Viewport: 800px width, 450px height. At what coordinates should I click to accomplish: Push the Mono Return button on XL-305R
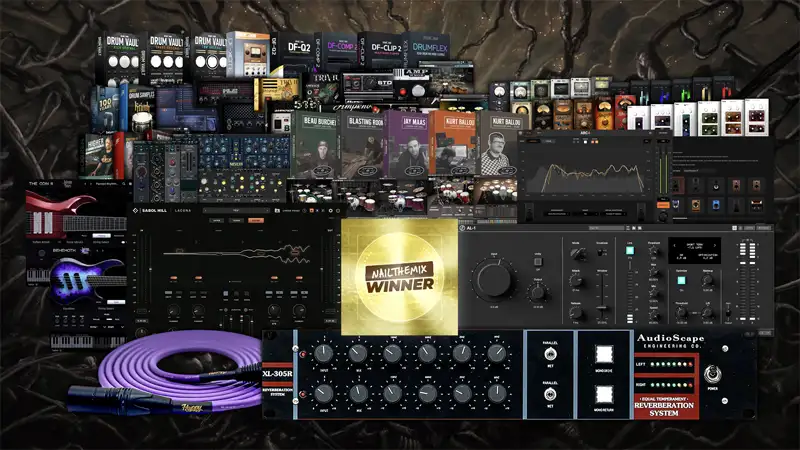click(604, 394)
